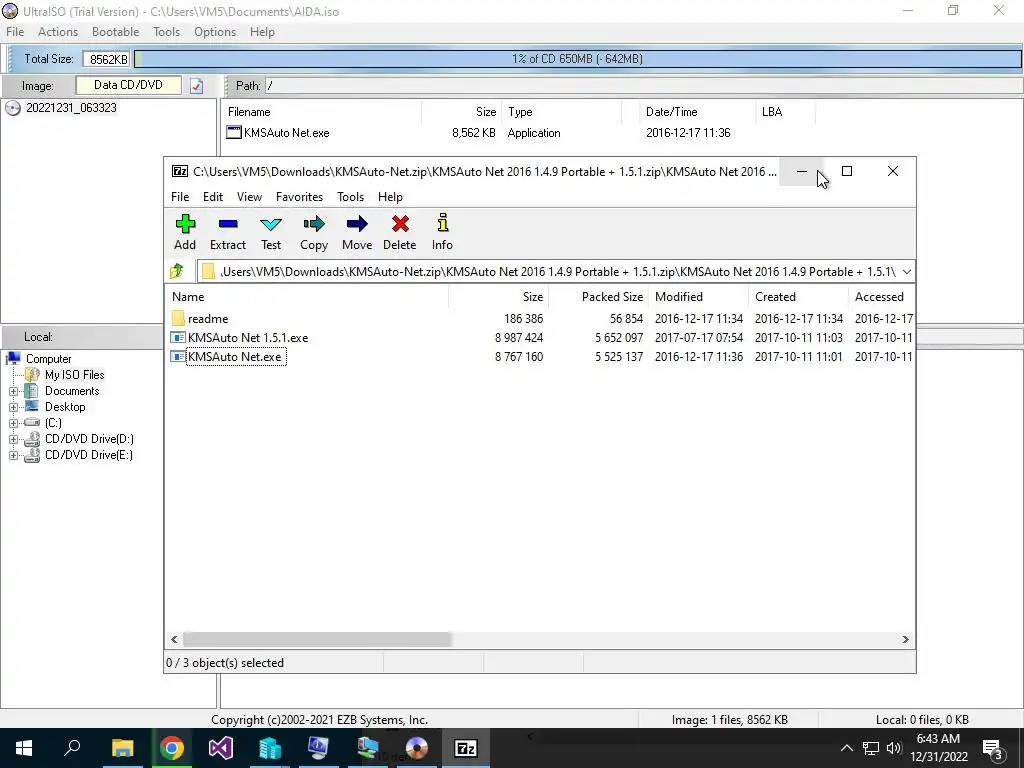Screen dimensions: 1024x768
Task: Click KMSAuto Net.exe icon in UltraISO file list
Action: point(234,133)
